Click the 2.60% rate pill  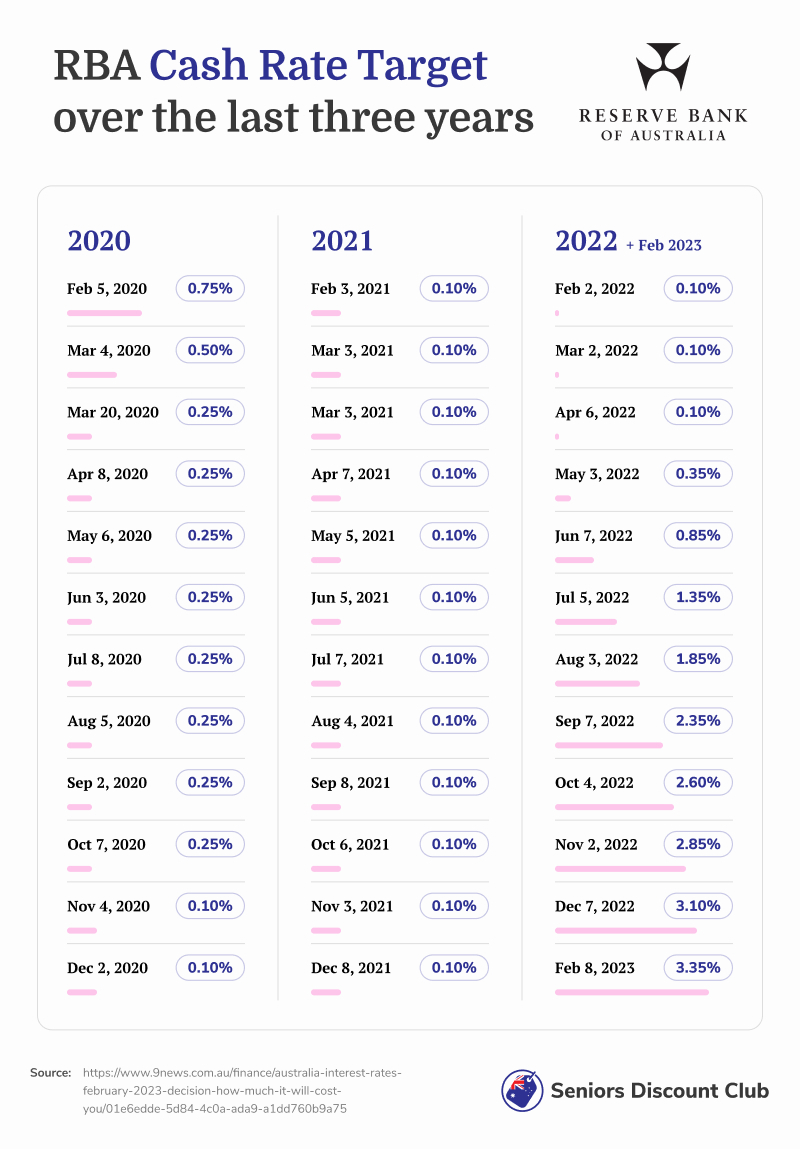(x=698, y=783)
